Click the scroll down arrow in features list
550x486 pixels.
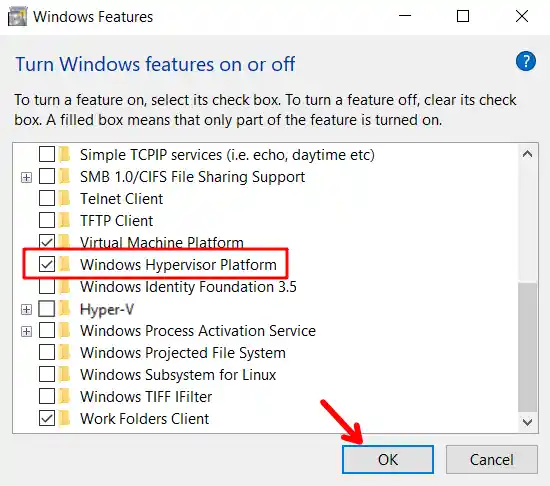click(527, 422)
